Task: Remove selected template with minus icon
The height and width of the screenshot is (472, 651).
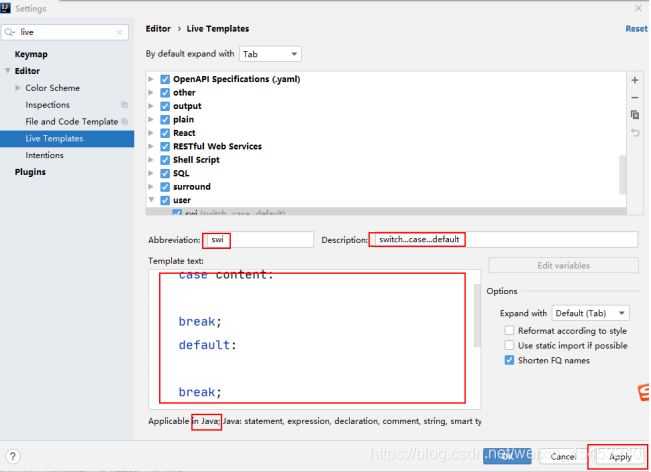Action: click(x=635, y=98)
